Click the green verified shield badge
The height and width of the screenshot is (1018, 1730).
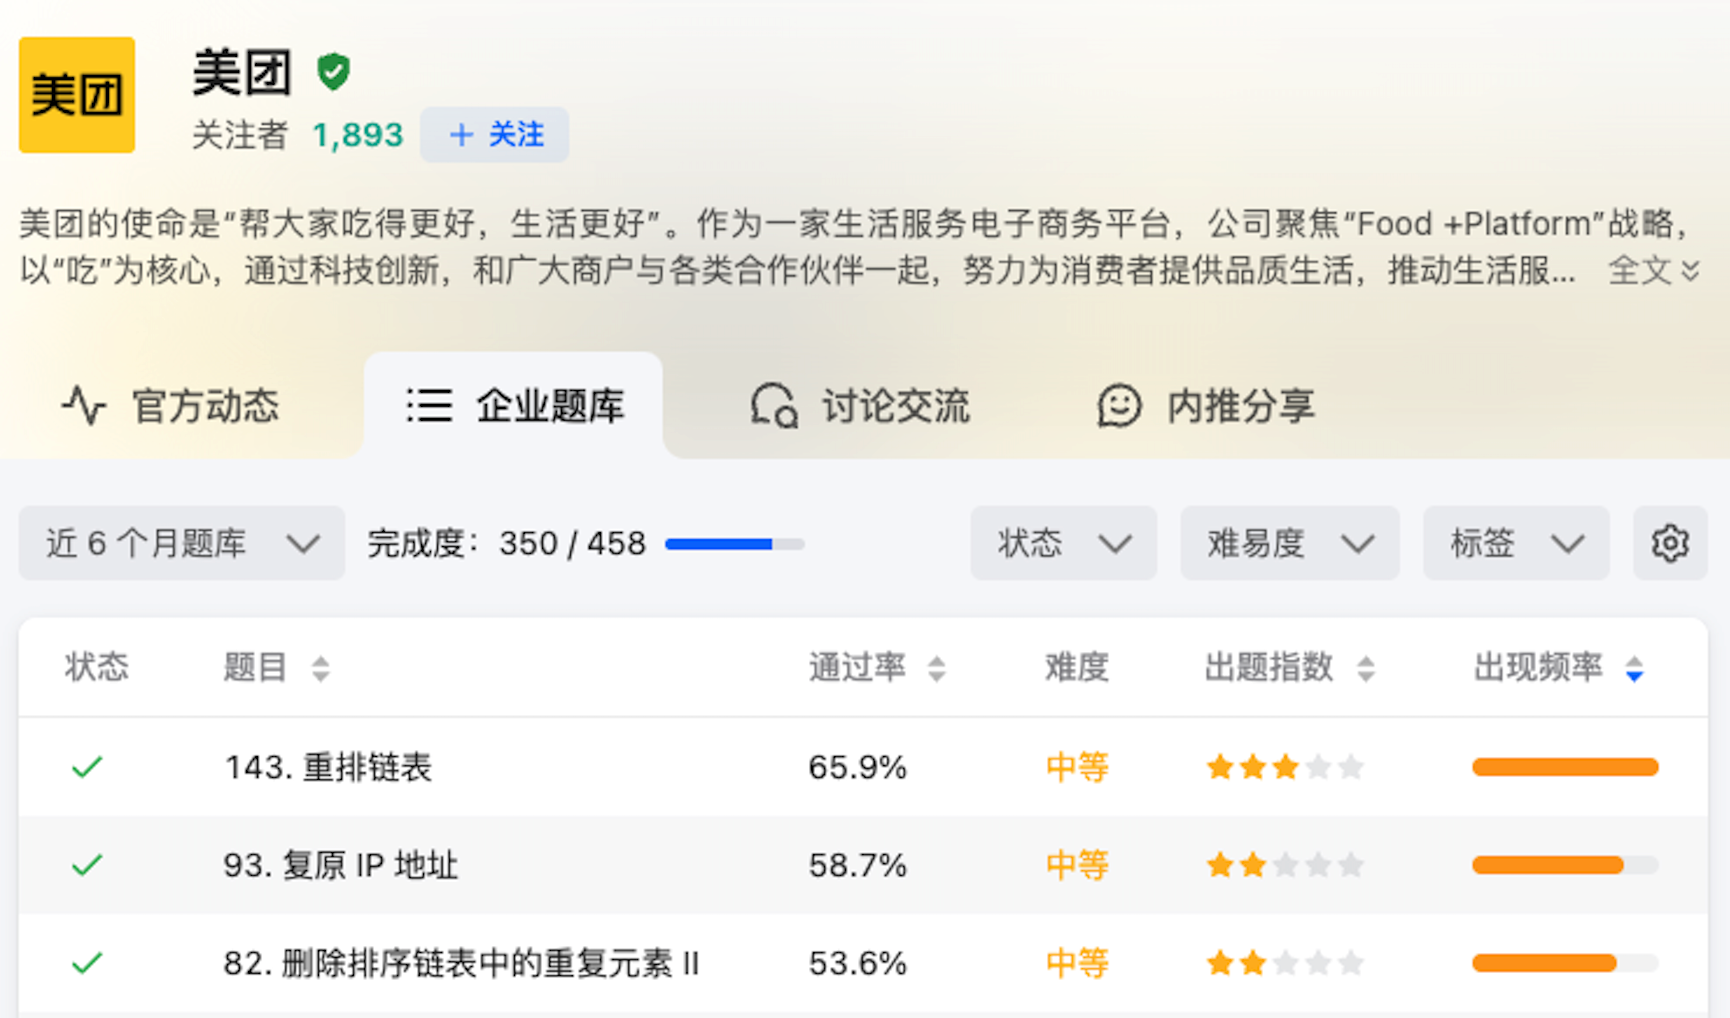[x=333, y=72]
